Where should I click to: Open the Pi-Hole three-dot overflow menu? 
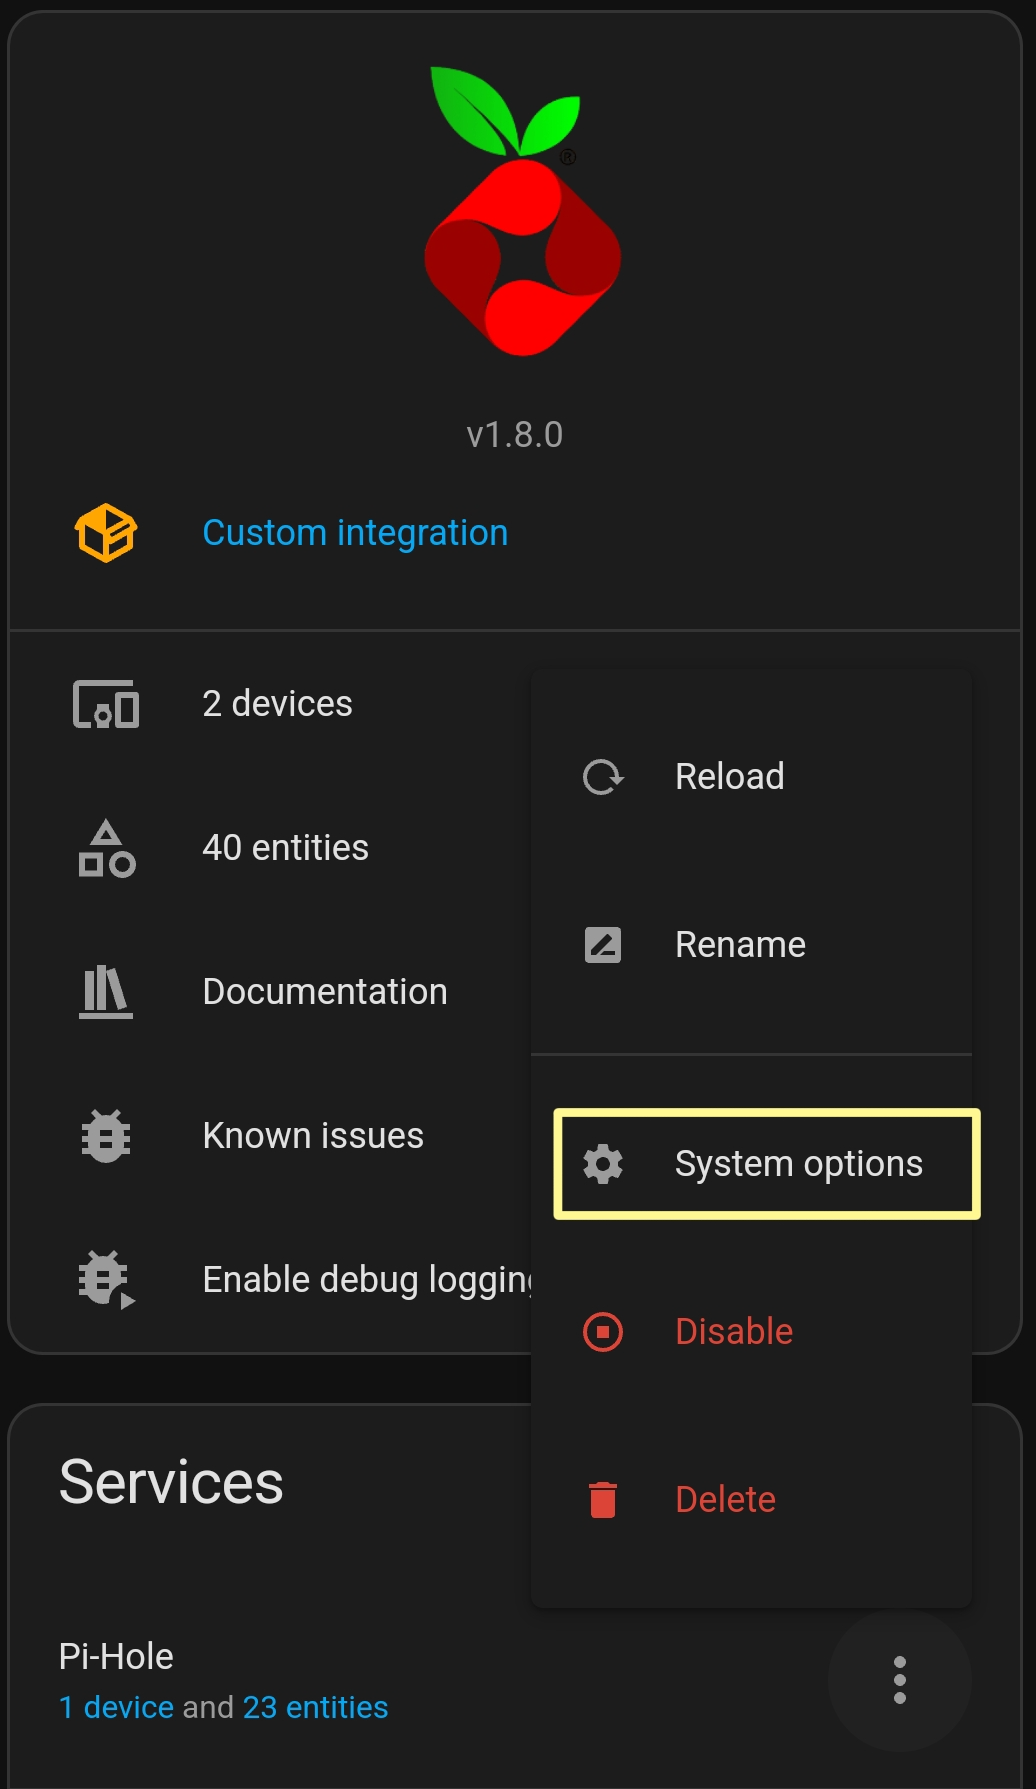coord(900,1681)
